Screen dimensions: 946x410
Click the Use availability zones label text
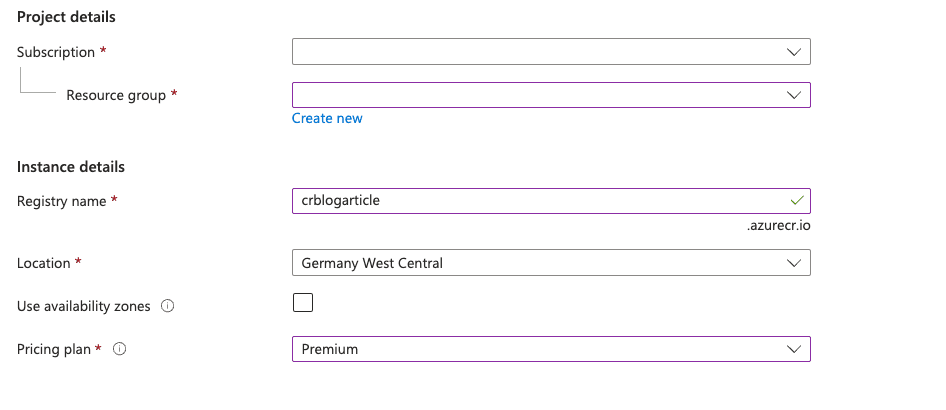[84, 306]
